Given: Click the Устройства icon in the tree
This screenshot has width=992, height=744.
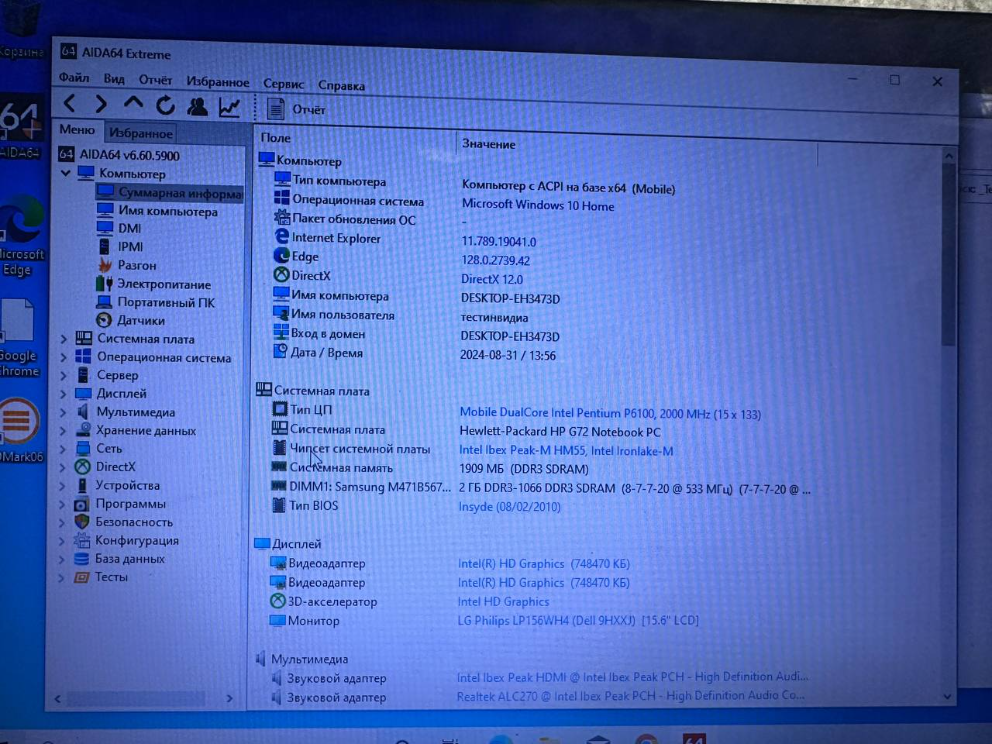Looking at the screenshot, I should pyautogui.click(x=82, y=485).
